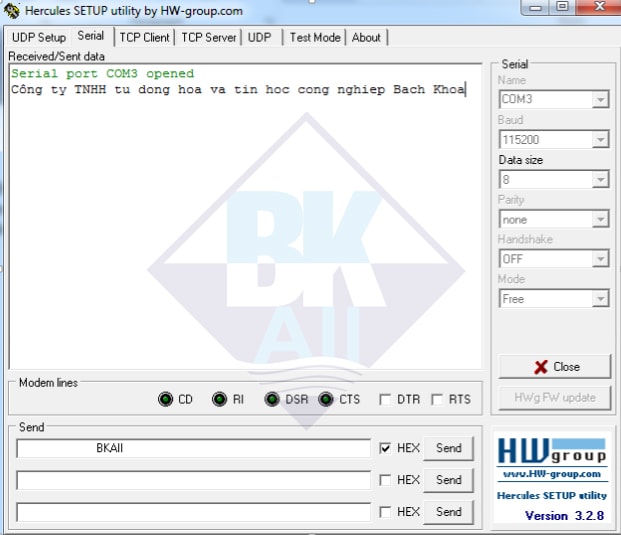Open the UDP tab
Screen dimensions: 621x535
tap(260, 38)
